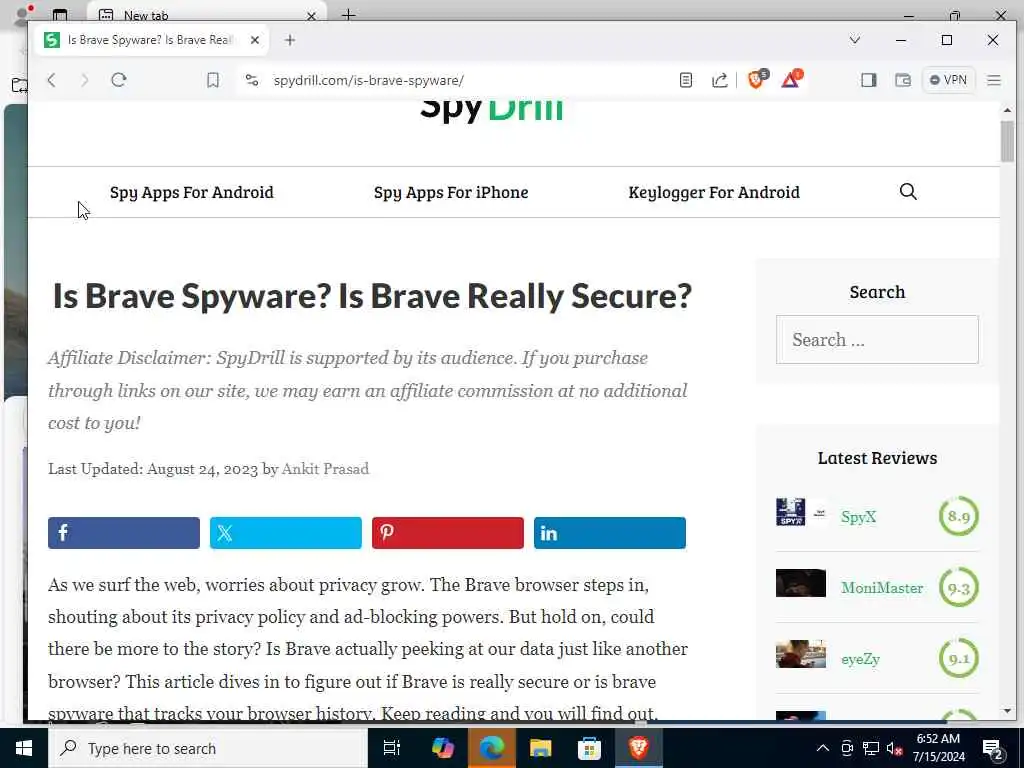The image size is (1024, 768).
Task: Click the site search magnifier icon
Action: tap(908, 191)
